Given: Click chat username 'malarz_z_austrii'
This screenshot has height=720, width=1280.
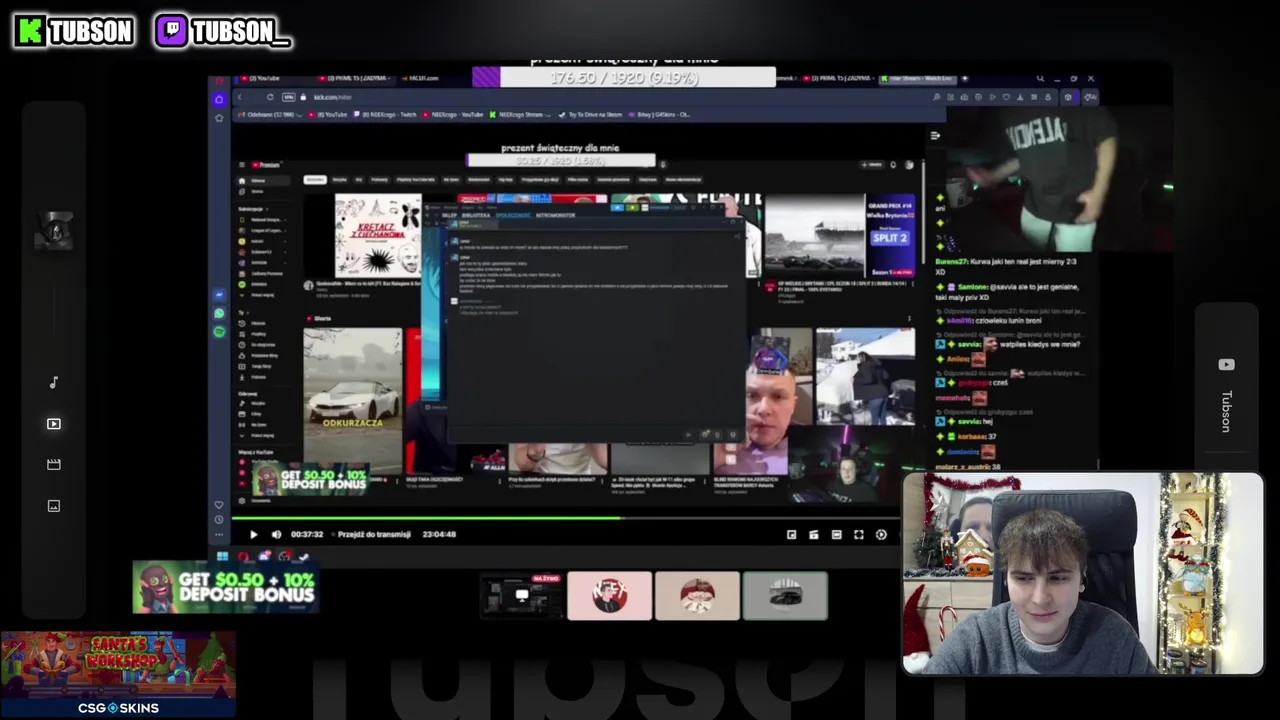Looking at the screenshot, I should tap(960, 466).
